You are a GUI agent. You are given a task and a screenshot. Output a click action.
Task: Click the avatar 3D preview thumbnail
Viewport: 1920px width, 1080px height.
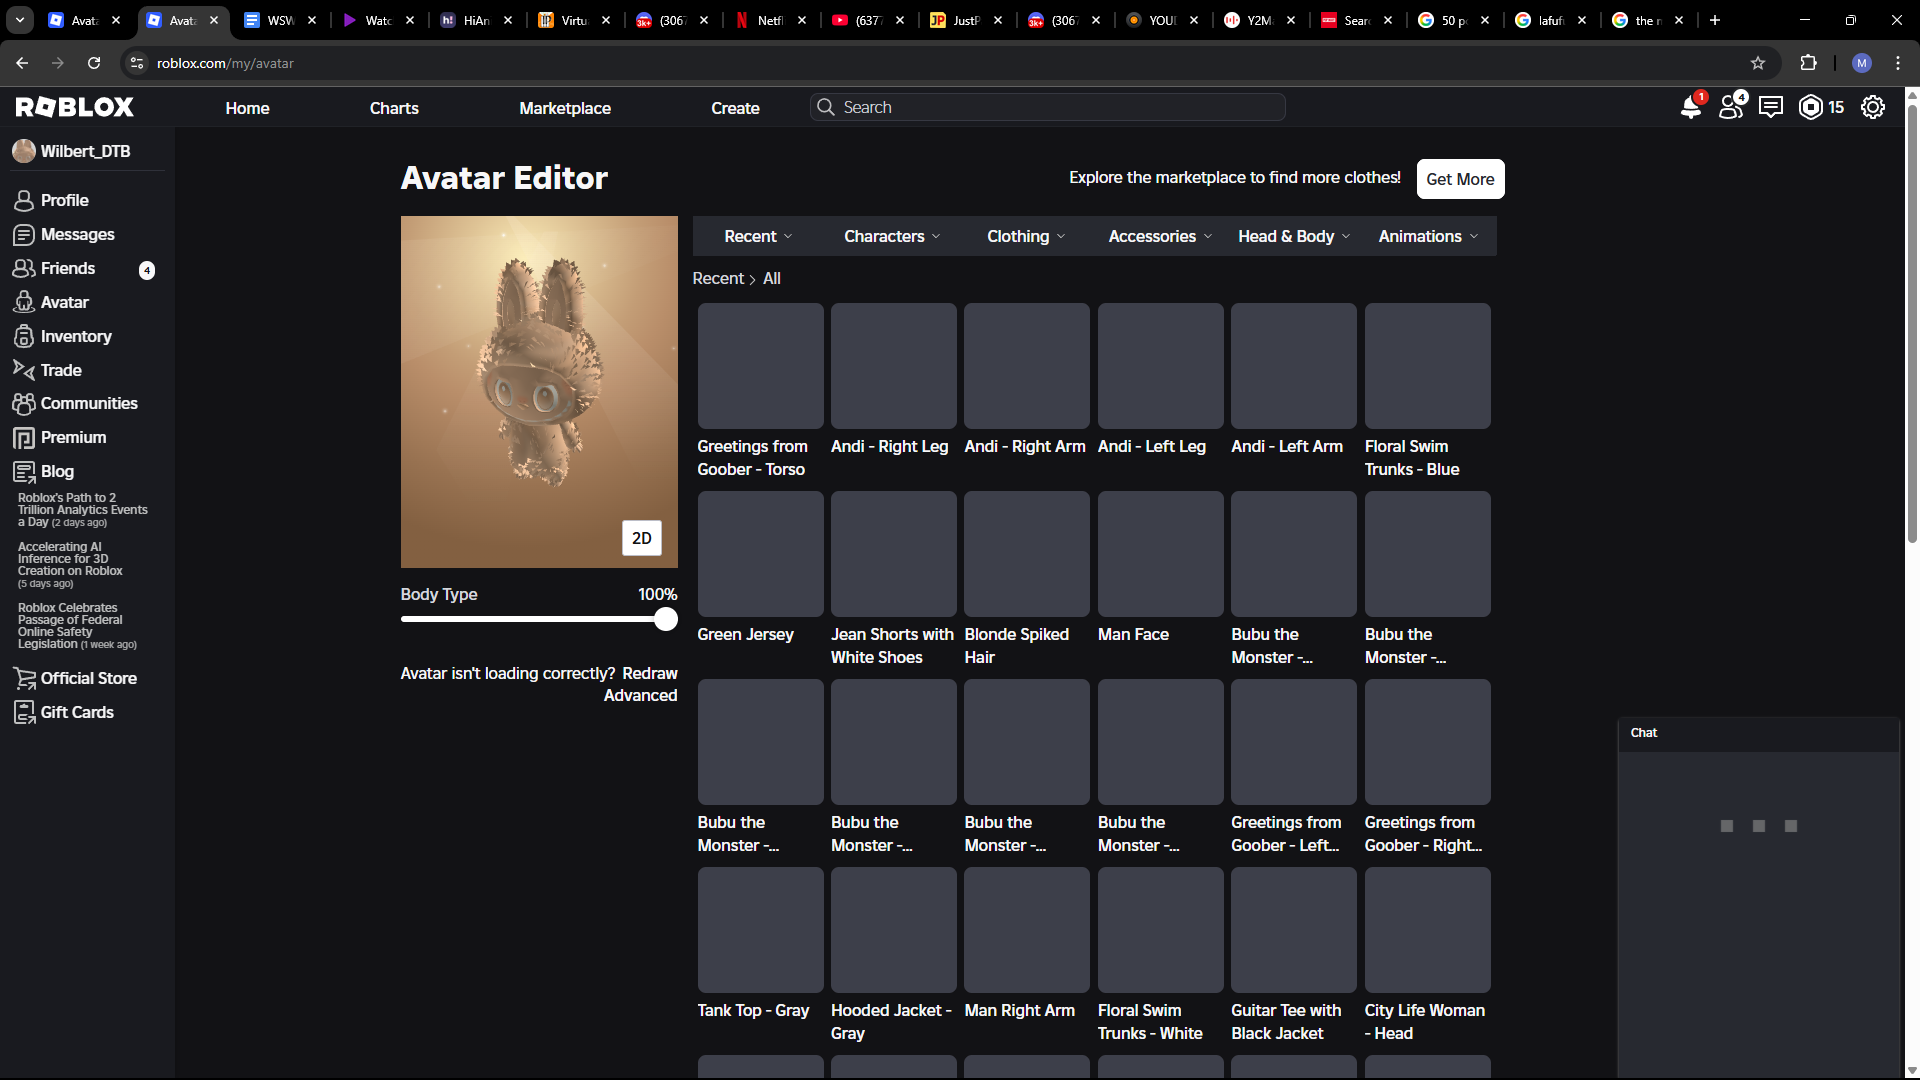click(539, 392)
